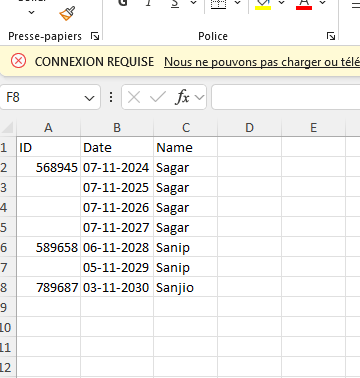The width and height of the screenshot is (360, 378).
Task: Select cell containing 789687
Action: 48,287
